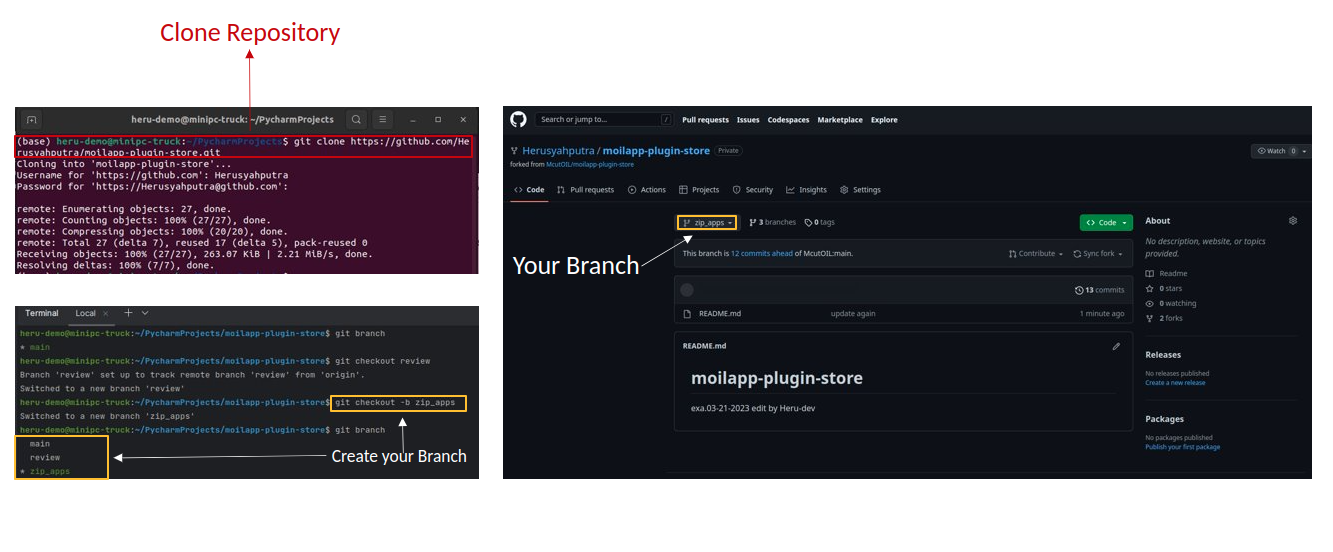Switch to the repository Security tab
This screenshot has height=552, width=1333.
click(x=753, y=190)
